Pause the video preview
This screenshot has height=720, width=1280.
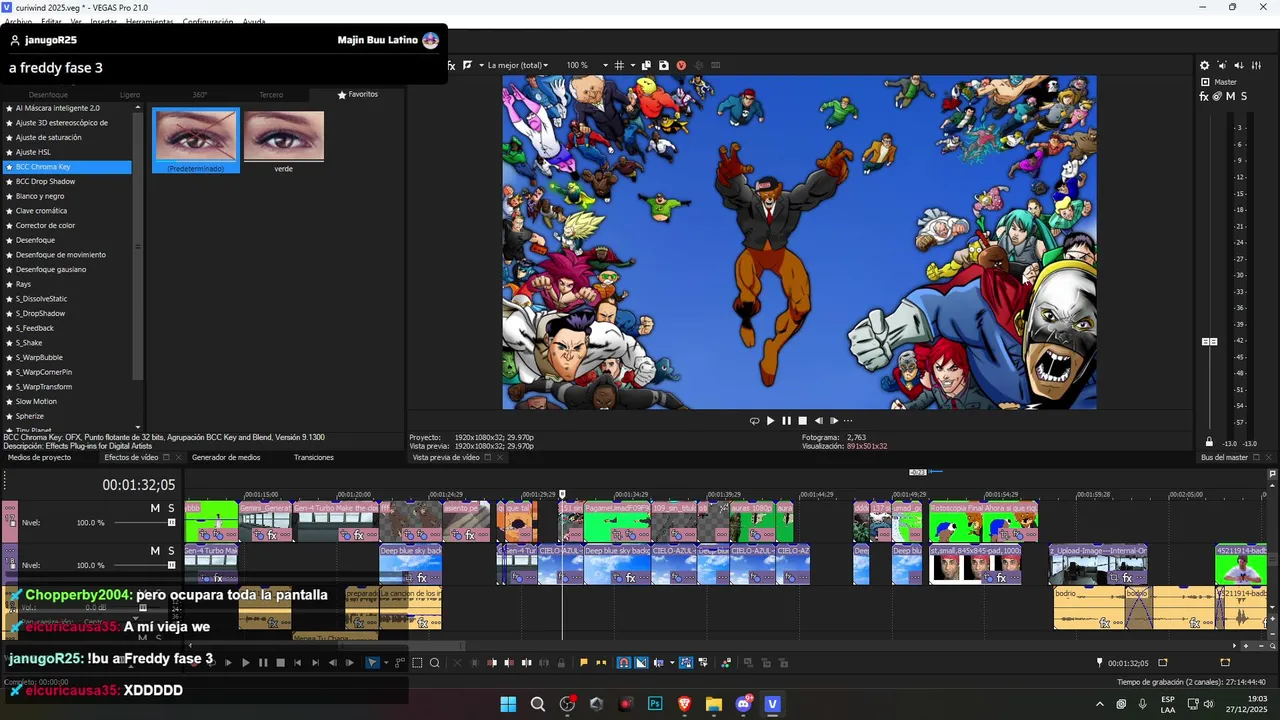pyautogui.click(x=786, y=421)
